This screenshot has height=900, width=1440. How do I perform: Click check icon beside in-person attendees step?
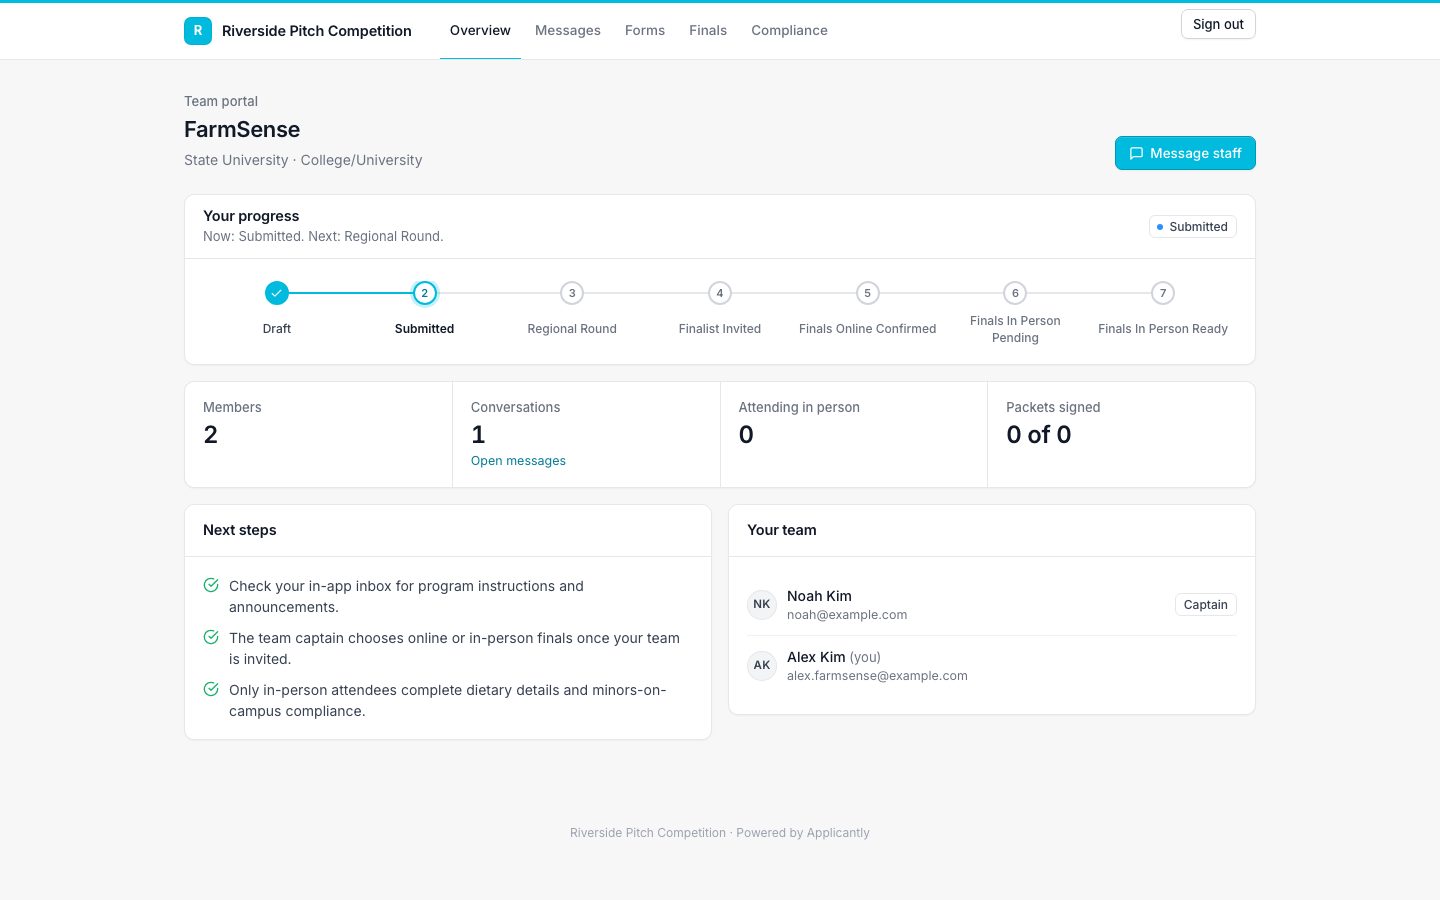211,689
